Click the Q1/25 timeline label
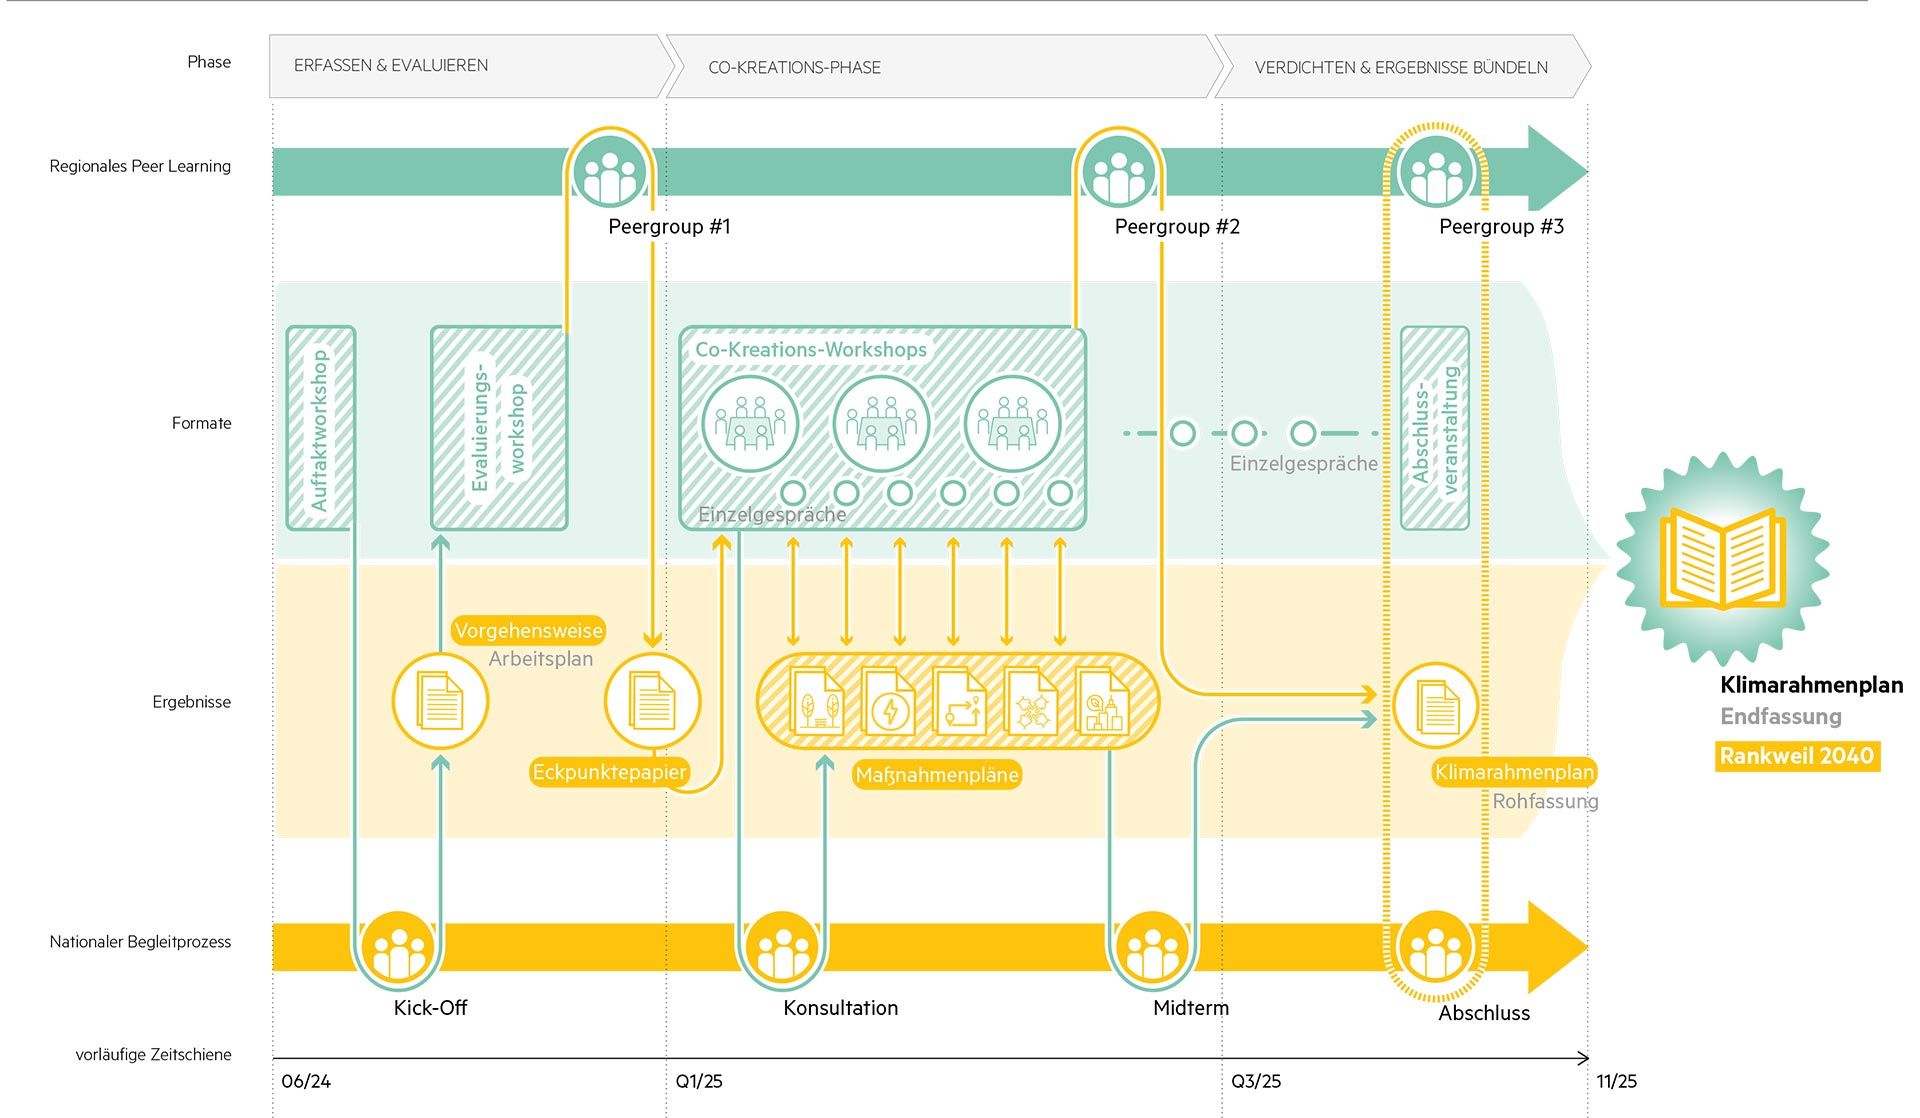1920x1118 pixels. click(699, 1081)
